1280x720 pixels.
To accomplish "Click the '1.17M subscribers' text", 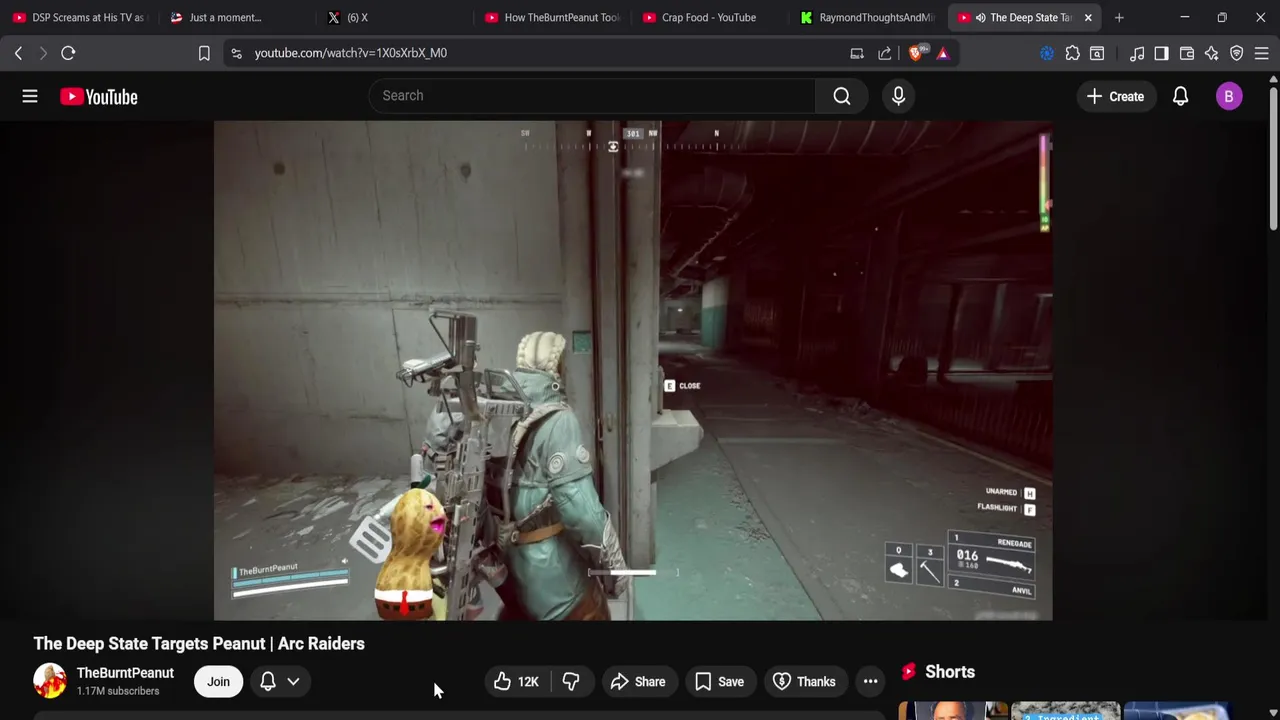I will pos(118,691).
